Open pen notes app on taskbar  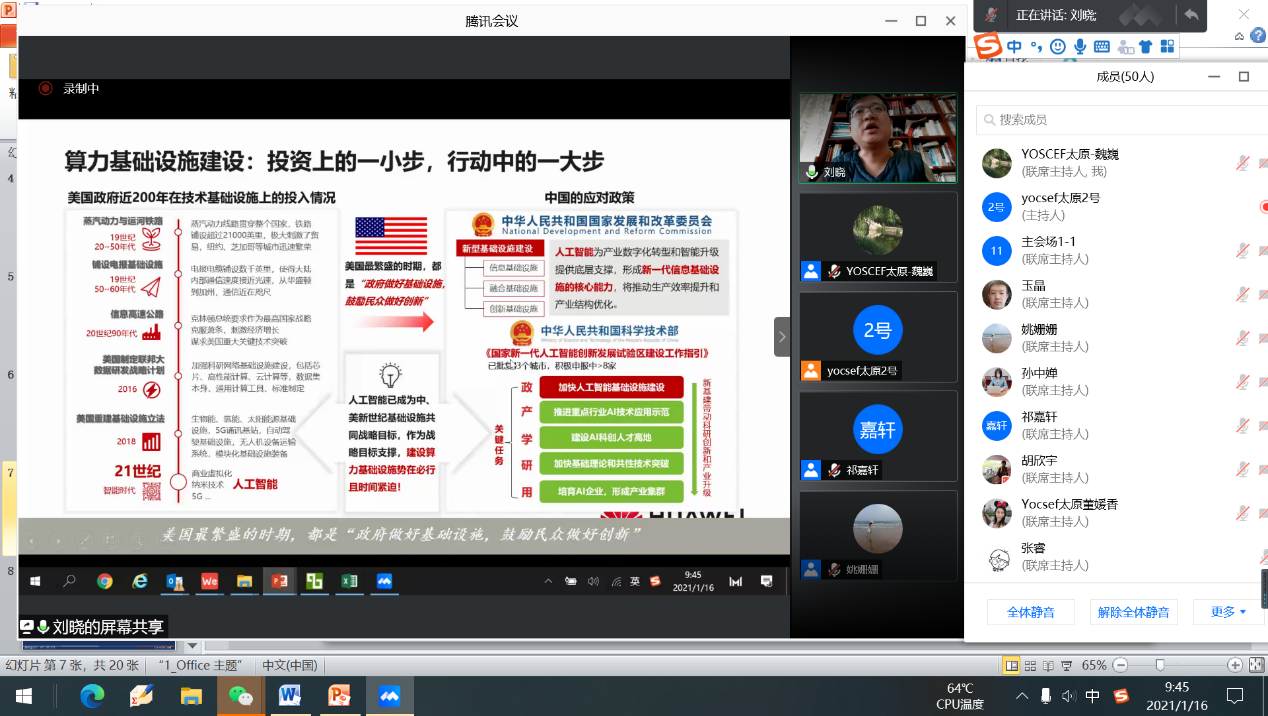click(x=141, y=695)
